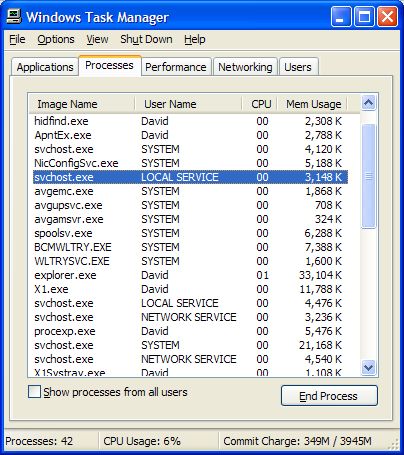This screenshot has height=455, width=404.
Task: Click the scrollbar down arrow
Action: (x=369, y=368)
